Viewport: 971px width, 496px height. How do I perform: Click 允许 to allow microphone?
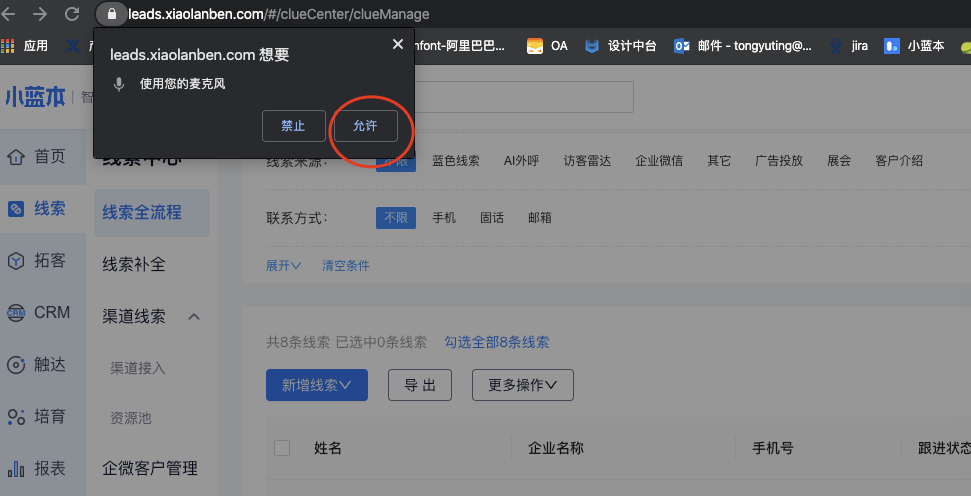tap(365, 126)
